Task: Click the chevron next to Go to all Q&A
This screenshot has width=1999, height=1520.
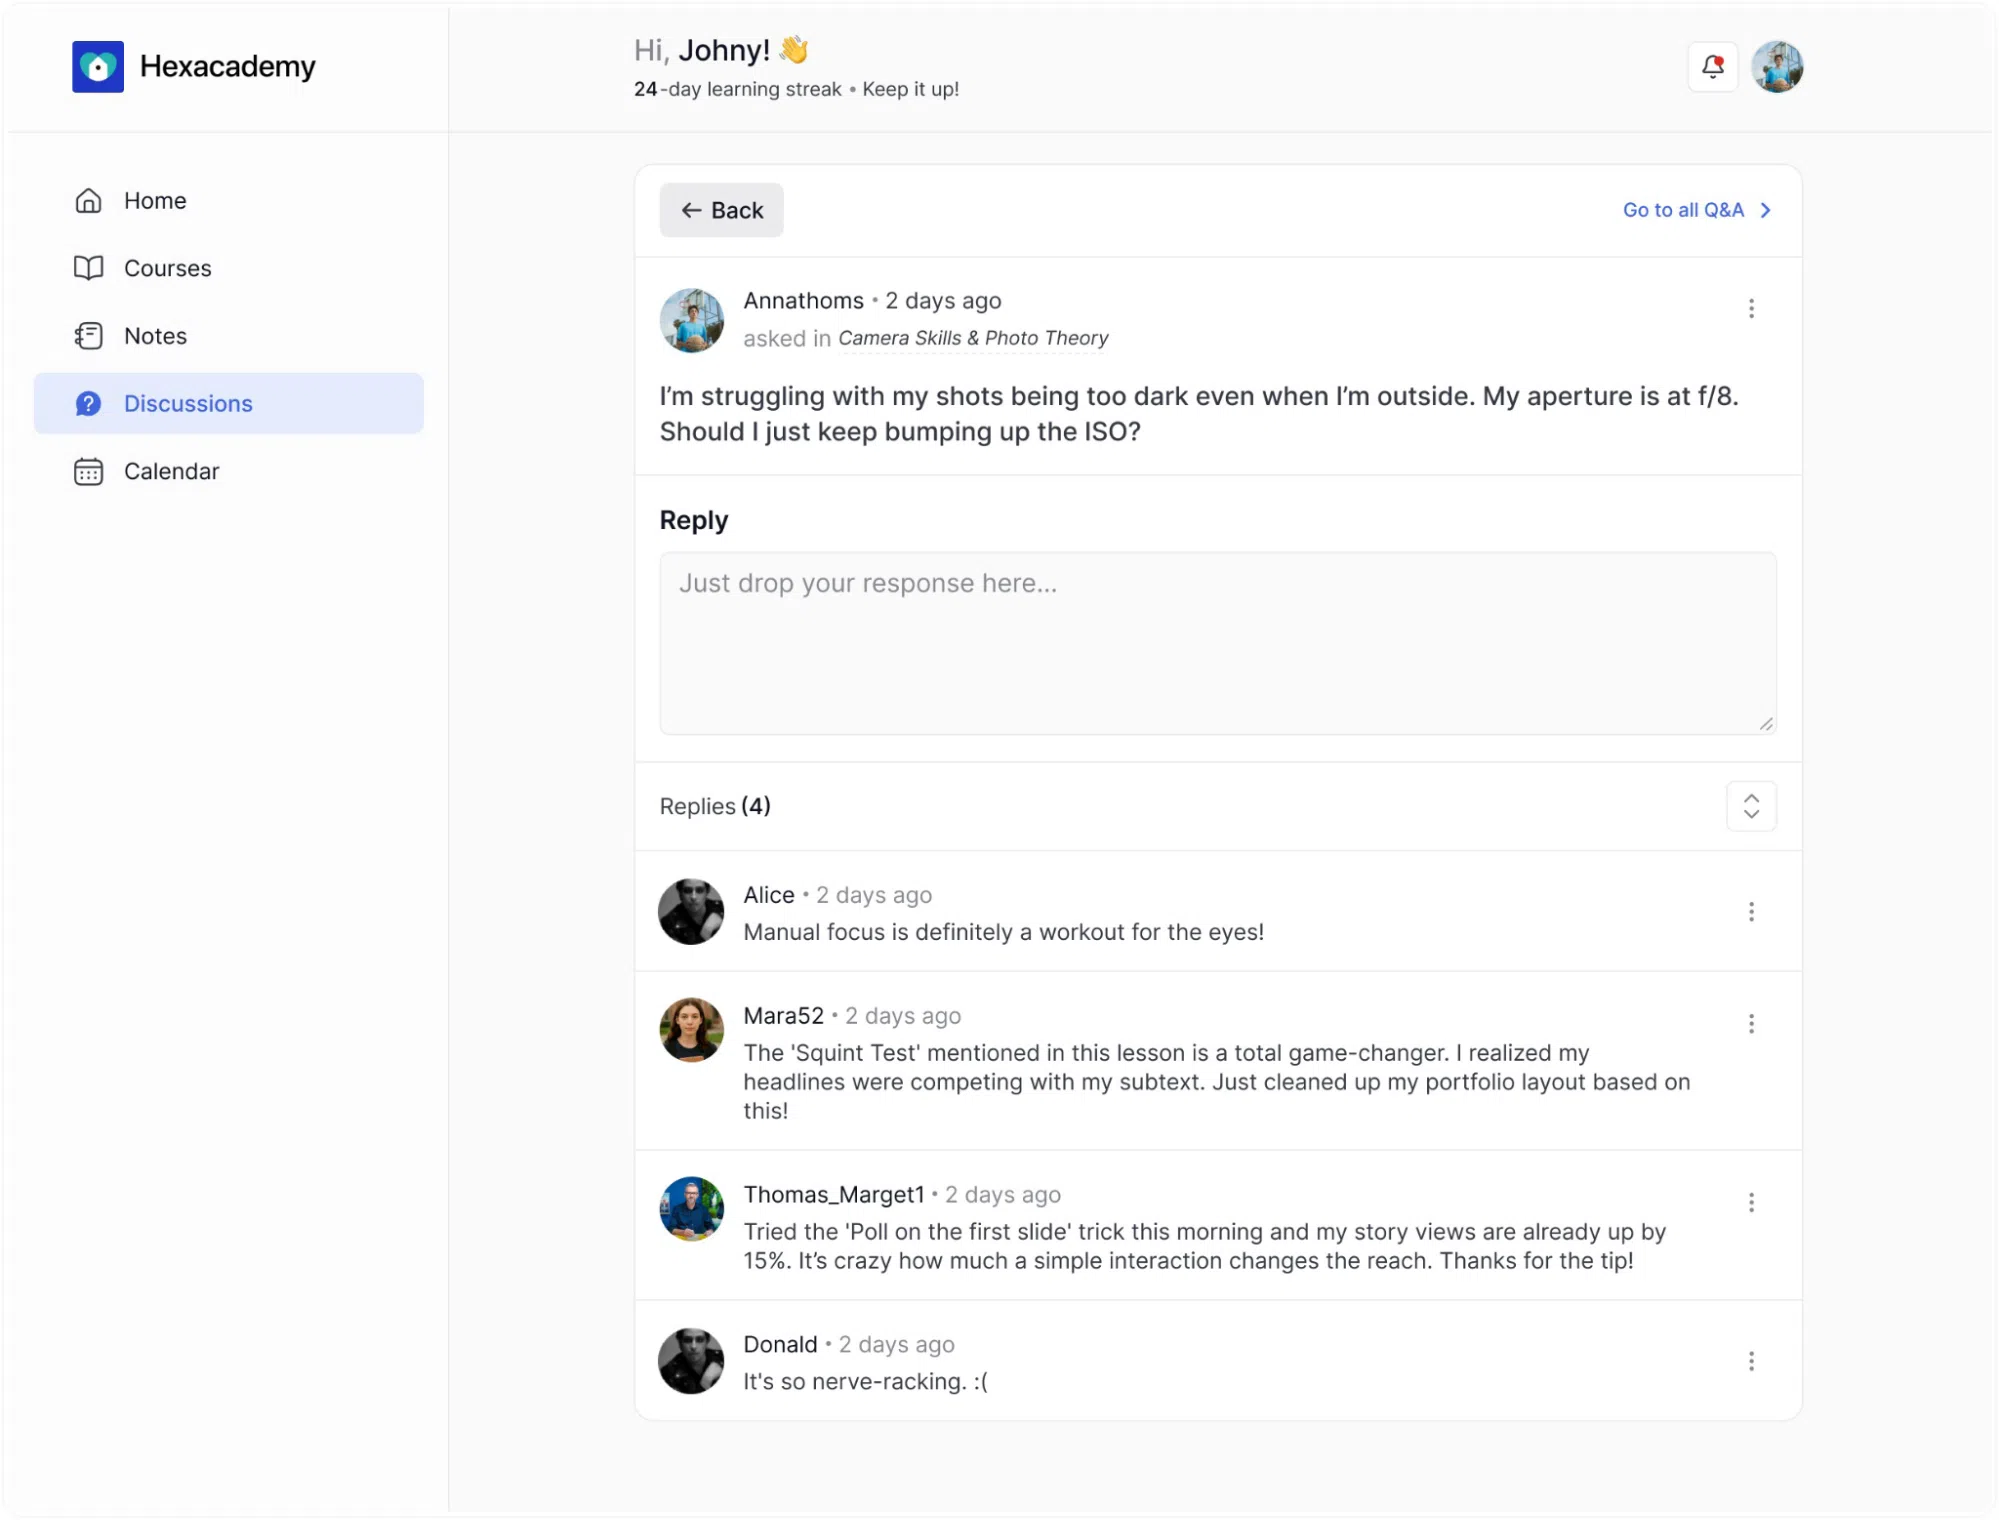Action: coord(1765,210)
